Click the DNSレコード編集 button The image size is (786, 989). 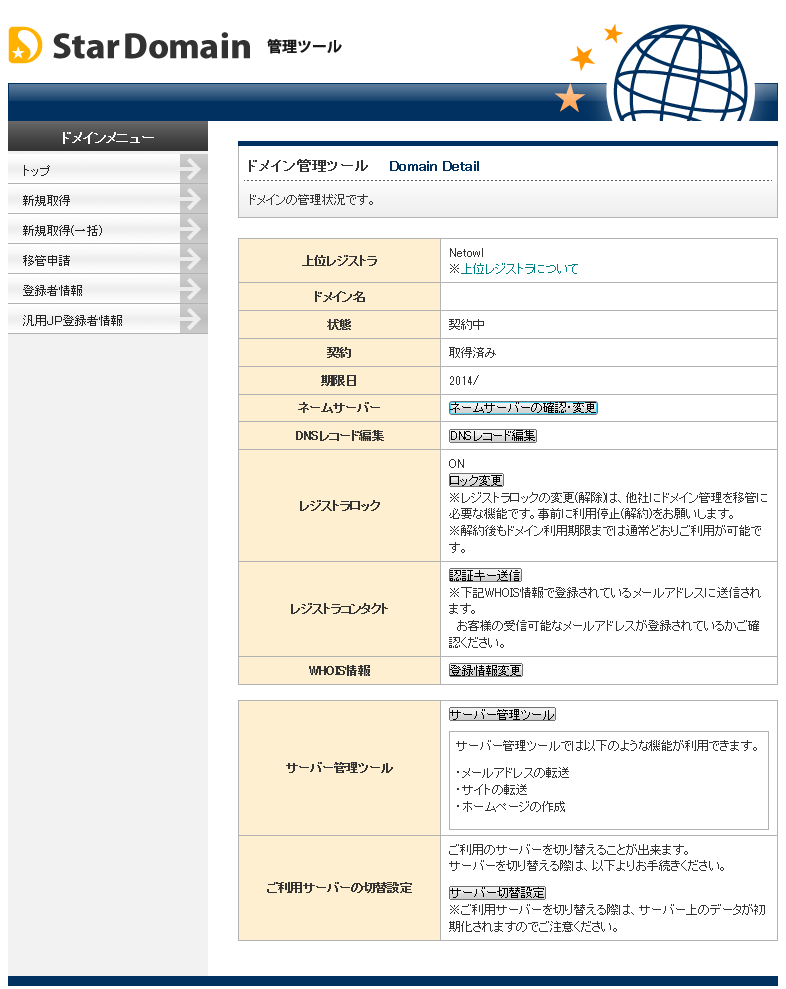click(x=492, y=436)
